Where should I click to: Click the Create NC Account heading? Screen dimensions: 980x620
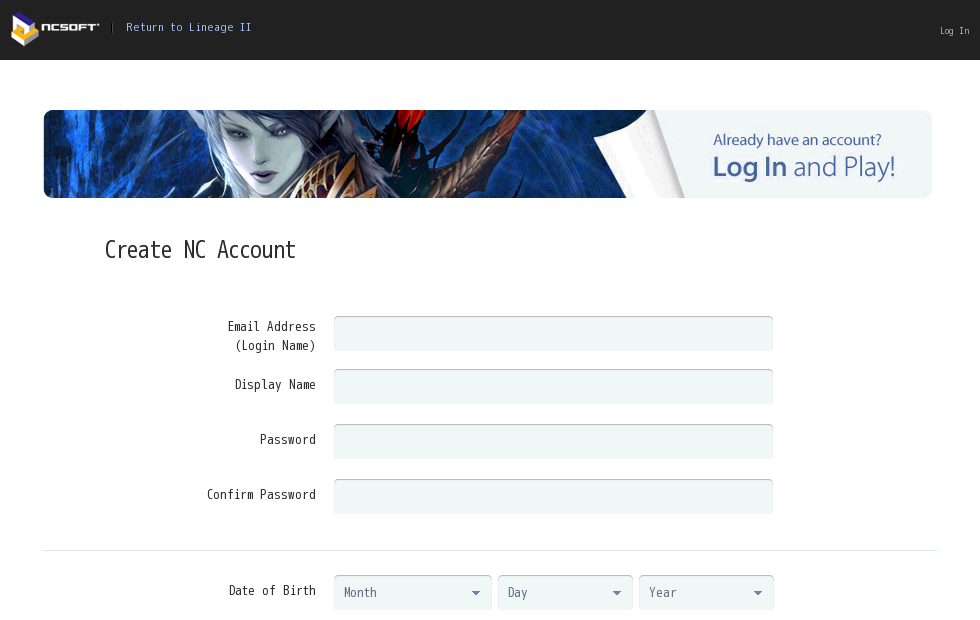(x=200, y=250)
